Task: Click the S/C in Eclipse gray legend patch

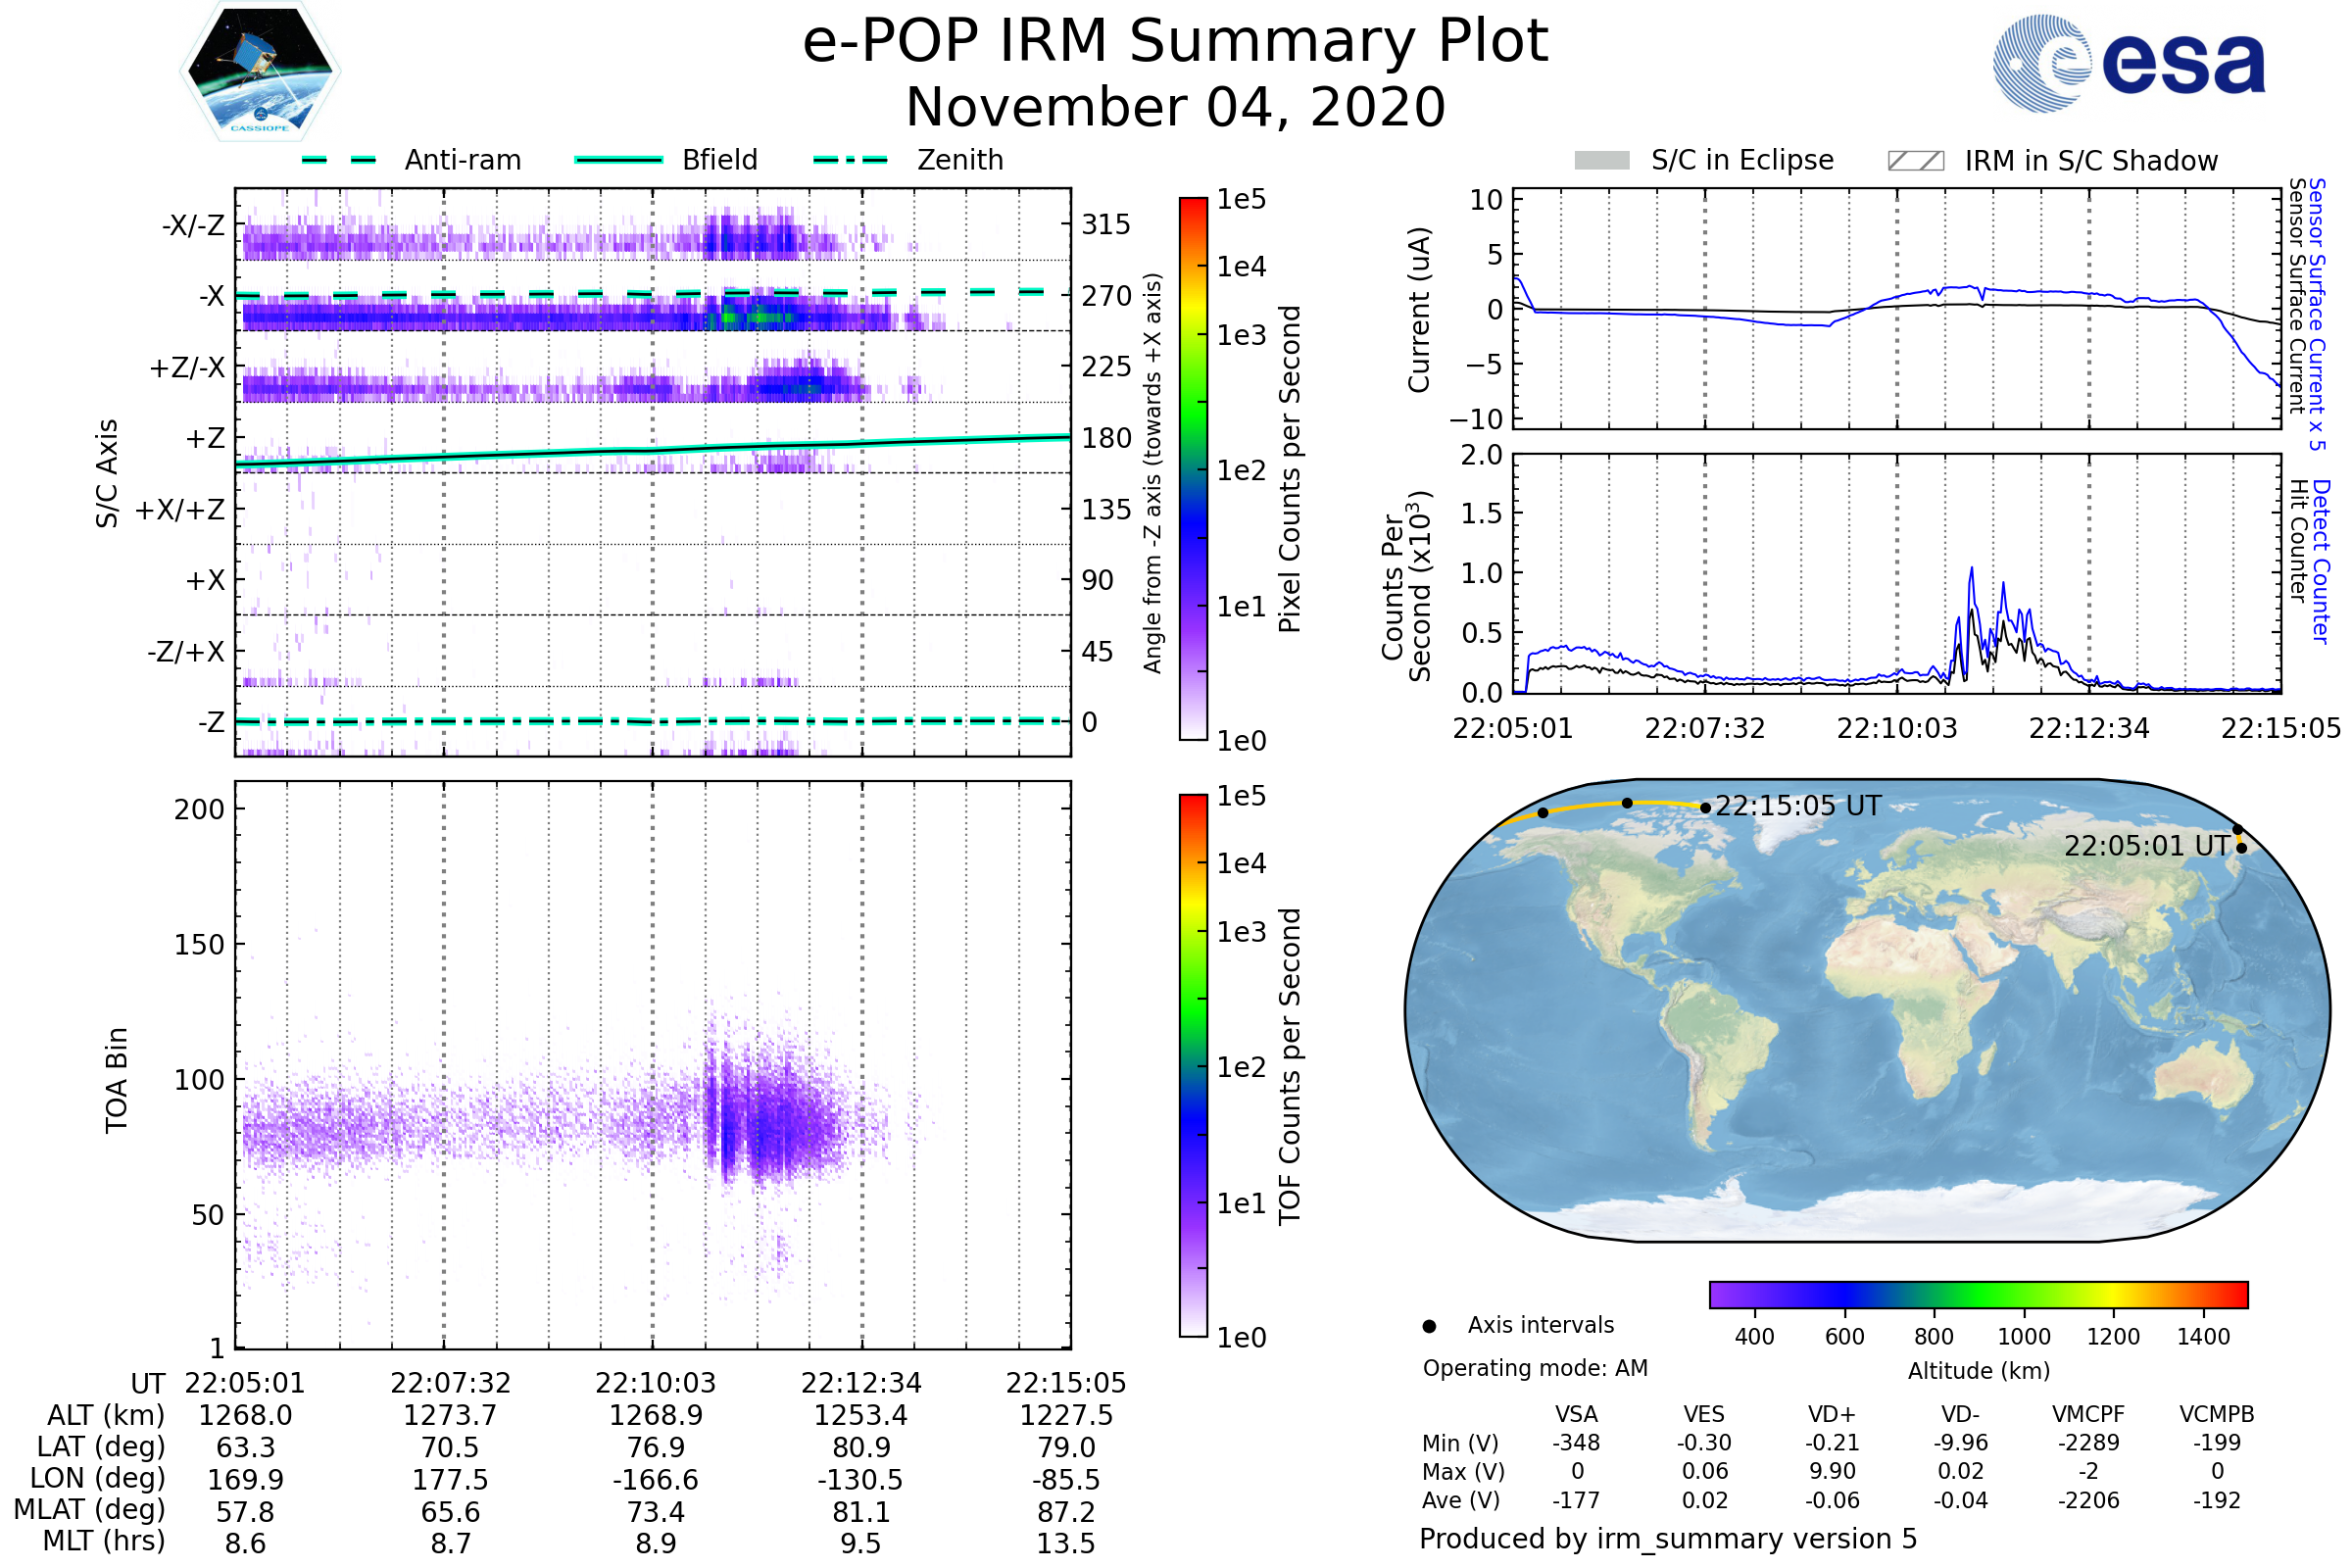Action: pyautogui.click(x=1601, y=161)
